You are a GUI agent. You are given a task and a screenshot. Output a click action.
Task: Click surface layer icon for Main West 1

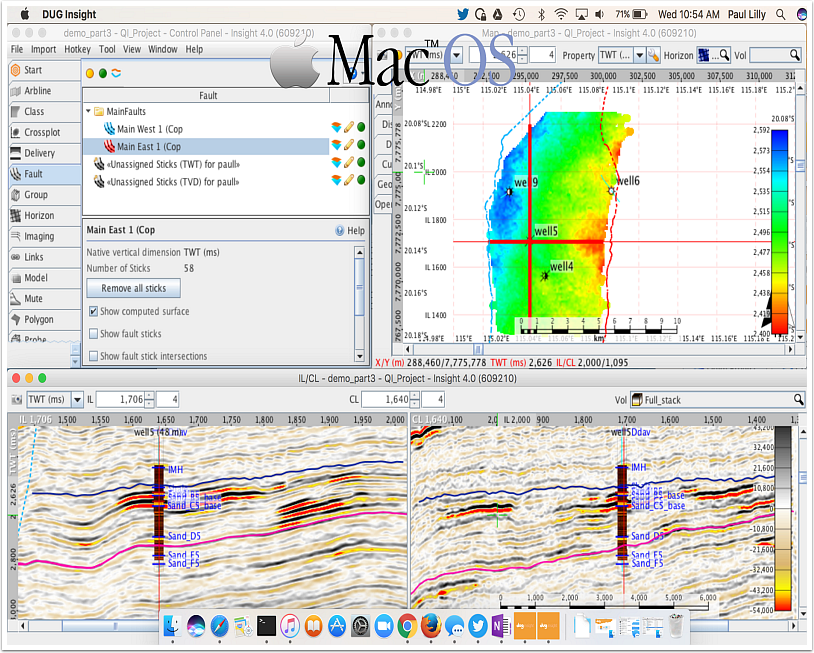pos(336,127)
